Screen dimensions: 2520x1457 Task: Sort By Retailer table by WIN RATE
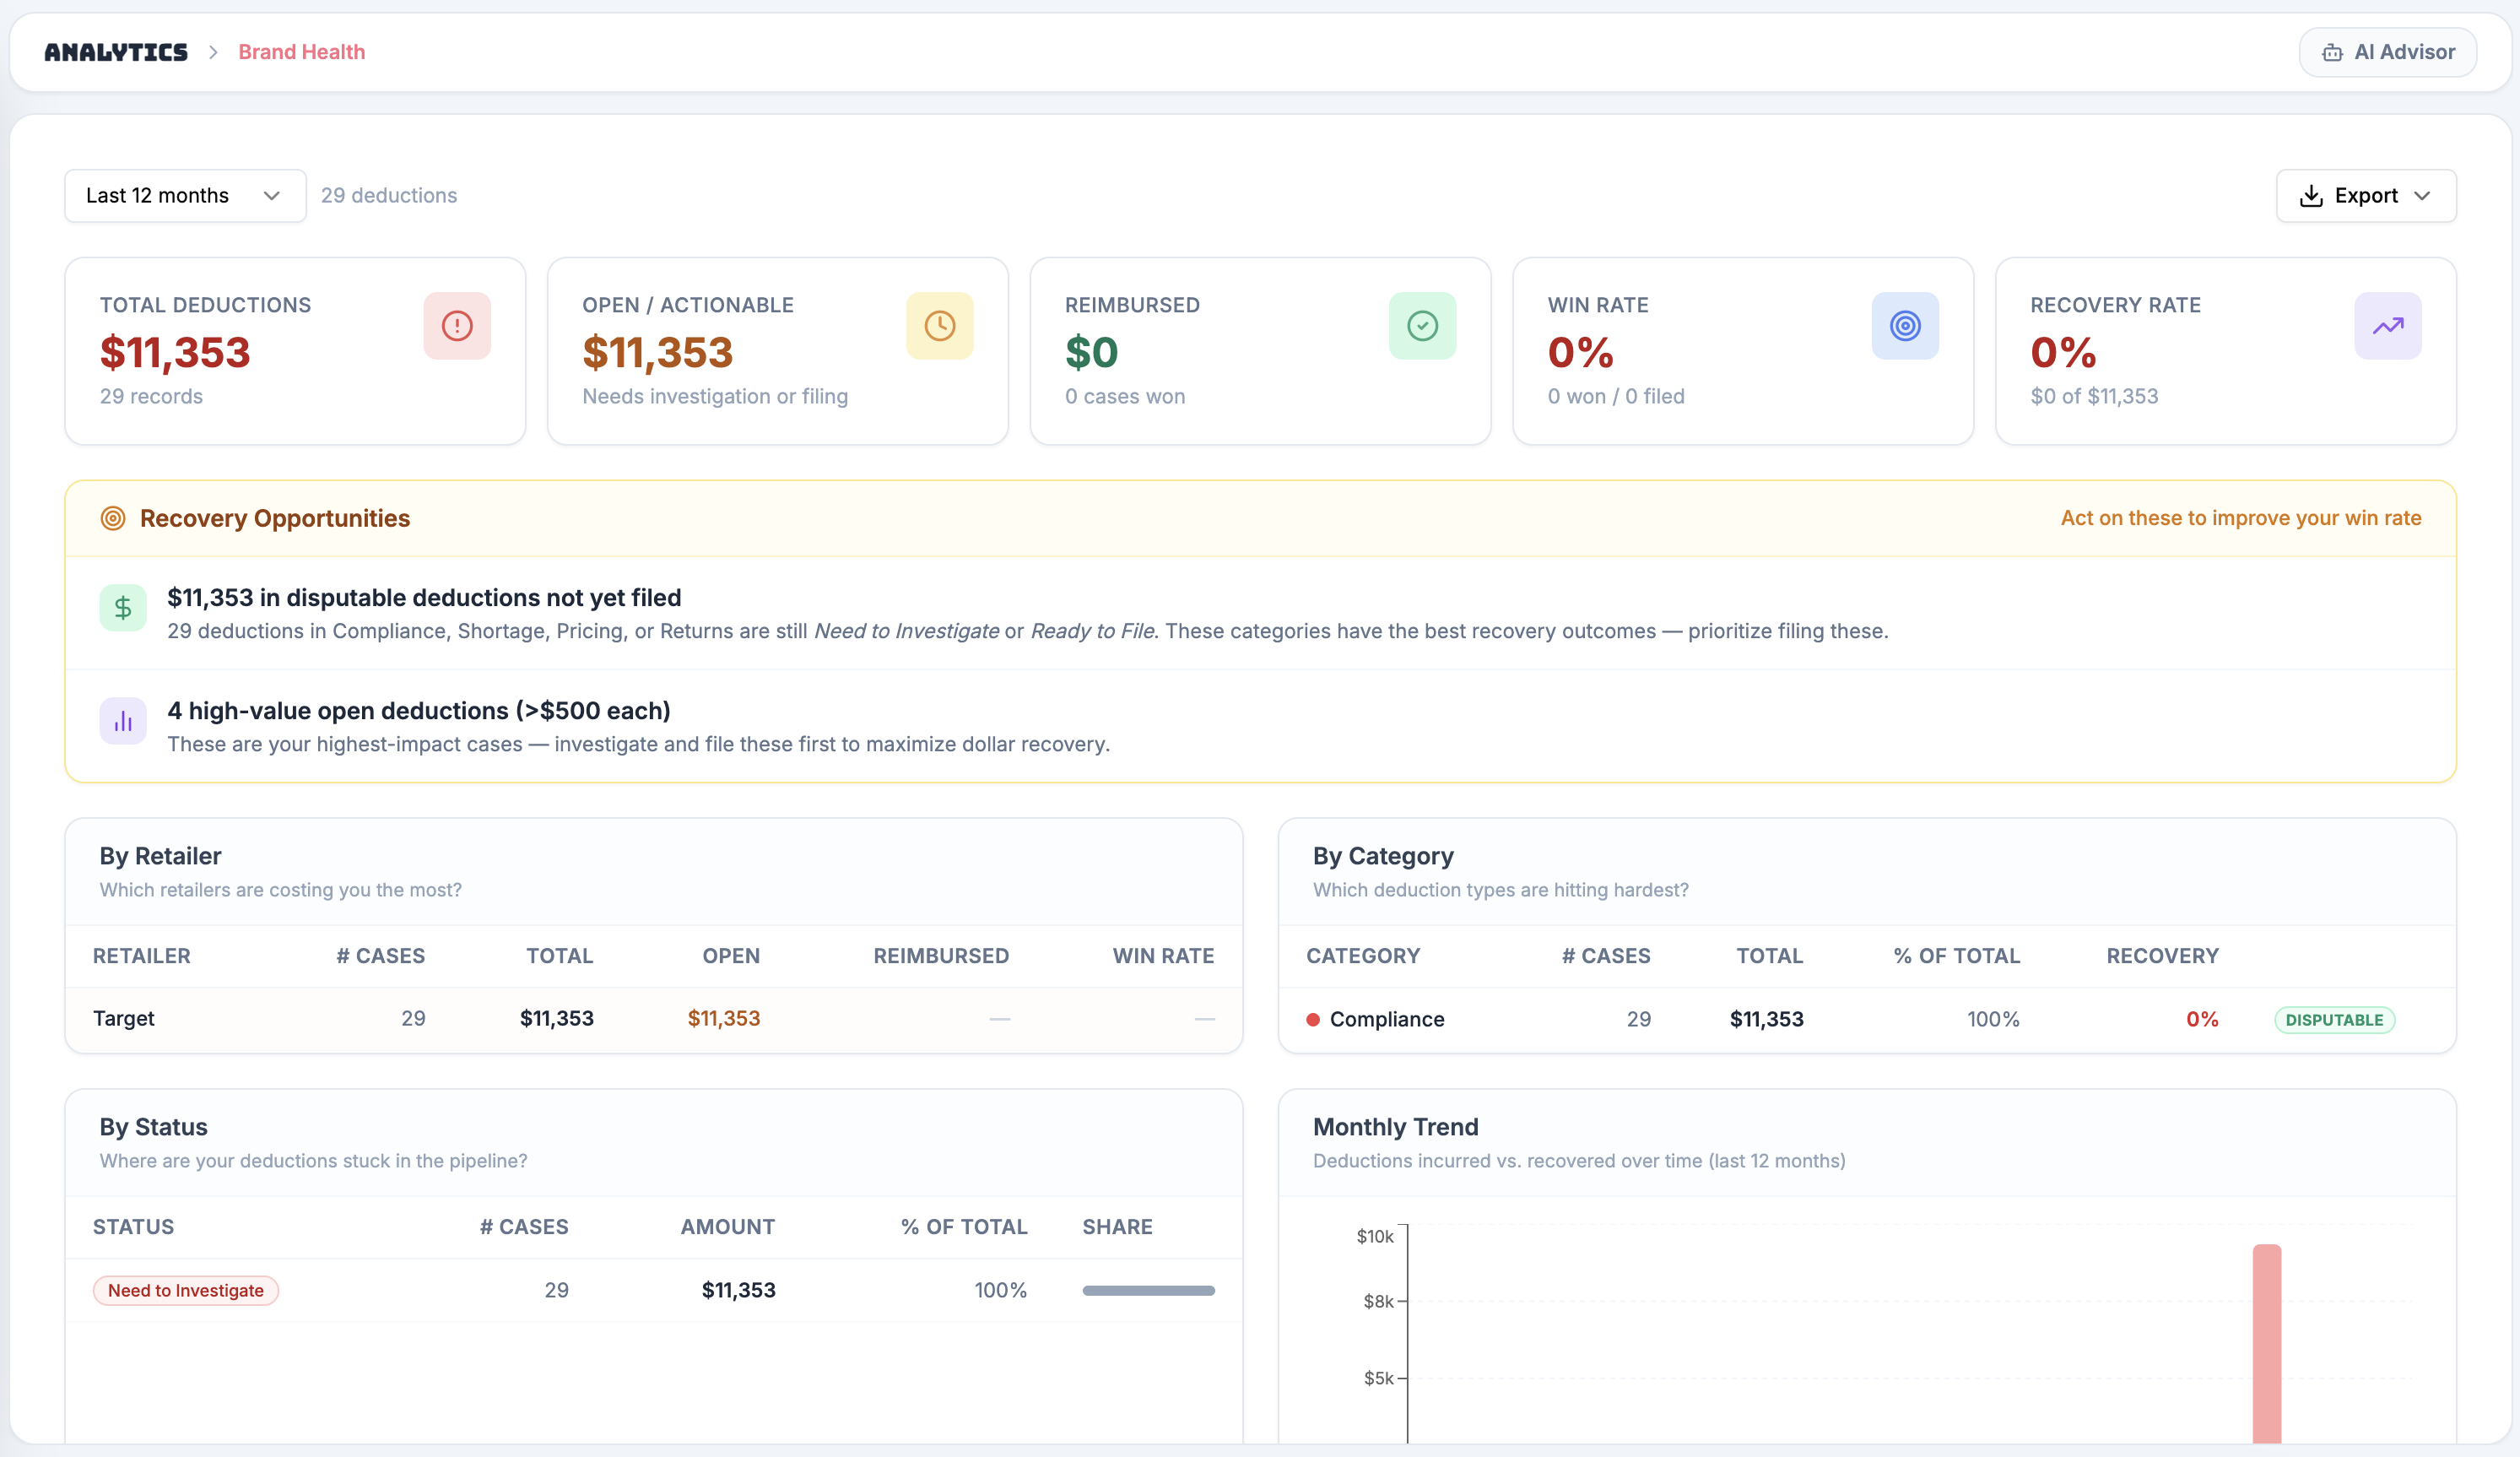(1163, 955)
